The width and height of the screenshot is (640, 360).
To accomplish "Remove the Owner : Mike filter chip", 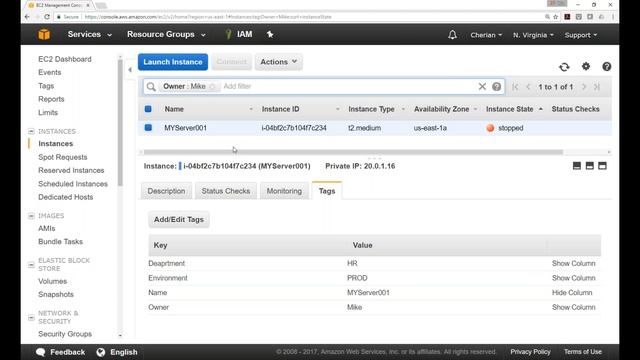I will coord(212,87).
